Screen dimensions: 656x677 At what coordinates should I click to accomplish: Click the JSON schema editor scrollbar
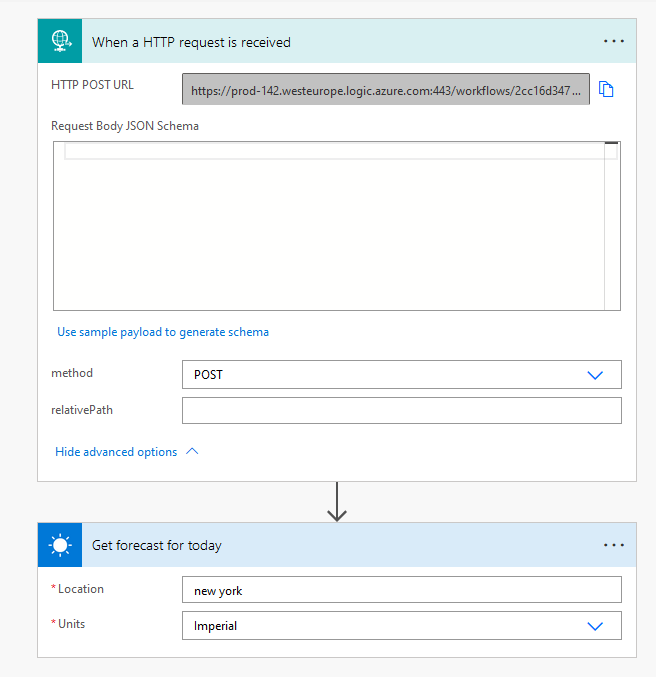pos(612,226)
